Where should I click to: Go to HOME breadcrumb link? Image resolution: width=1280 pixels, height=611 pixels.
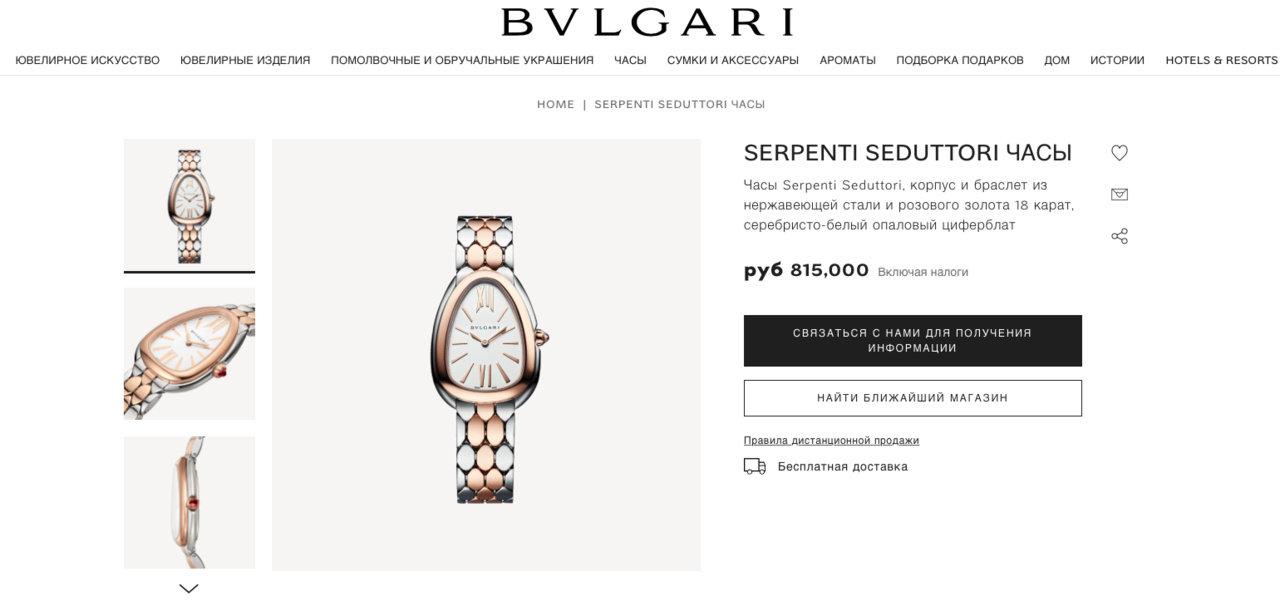[556, 104]
